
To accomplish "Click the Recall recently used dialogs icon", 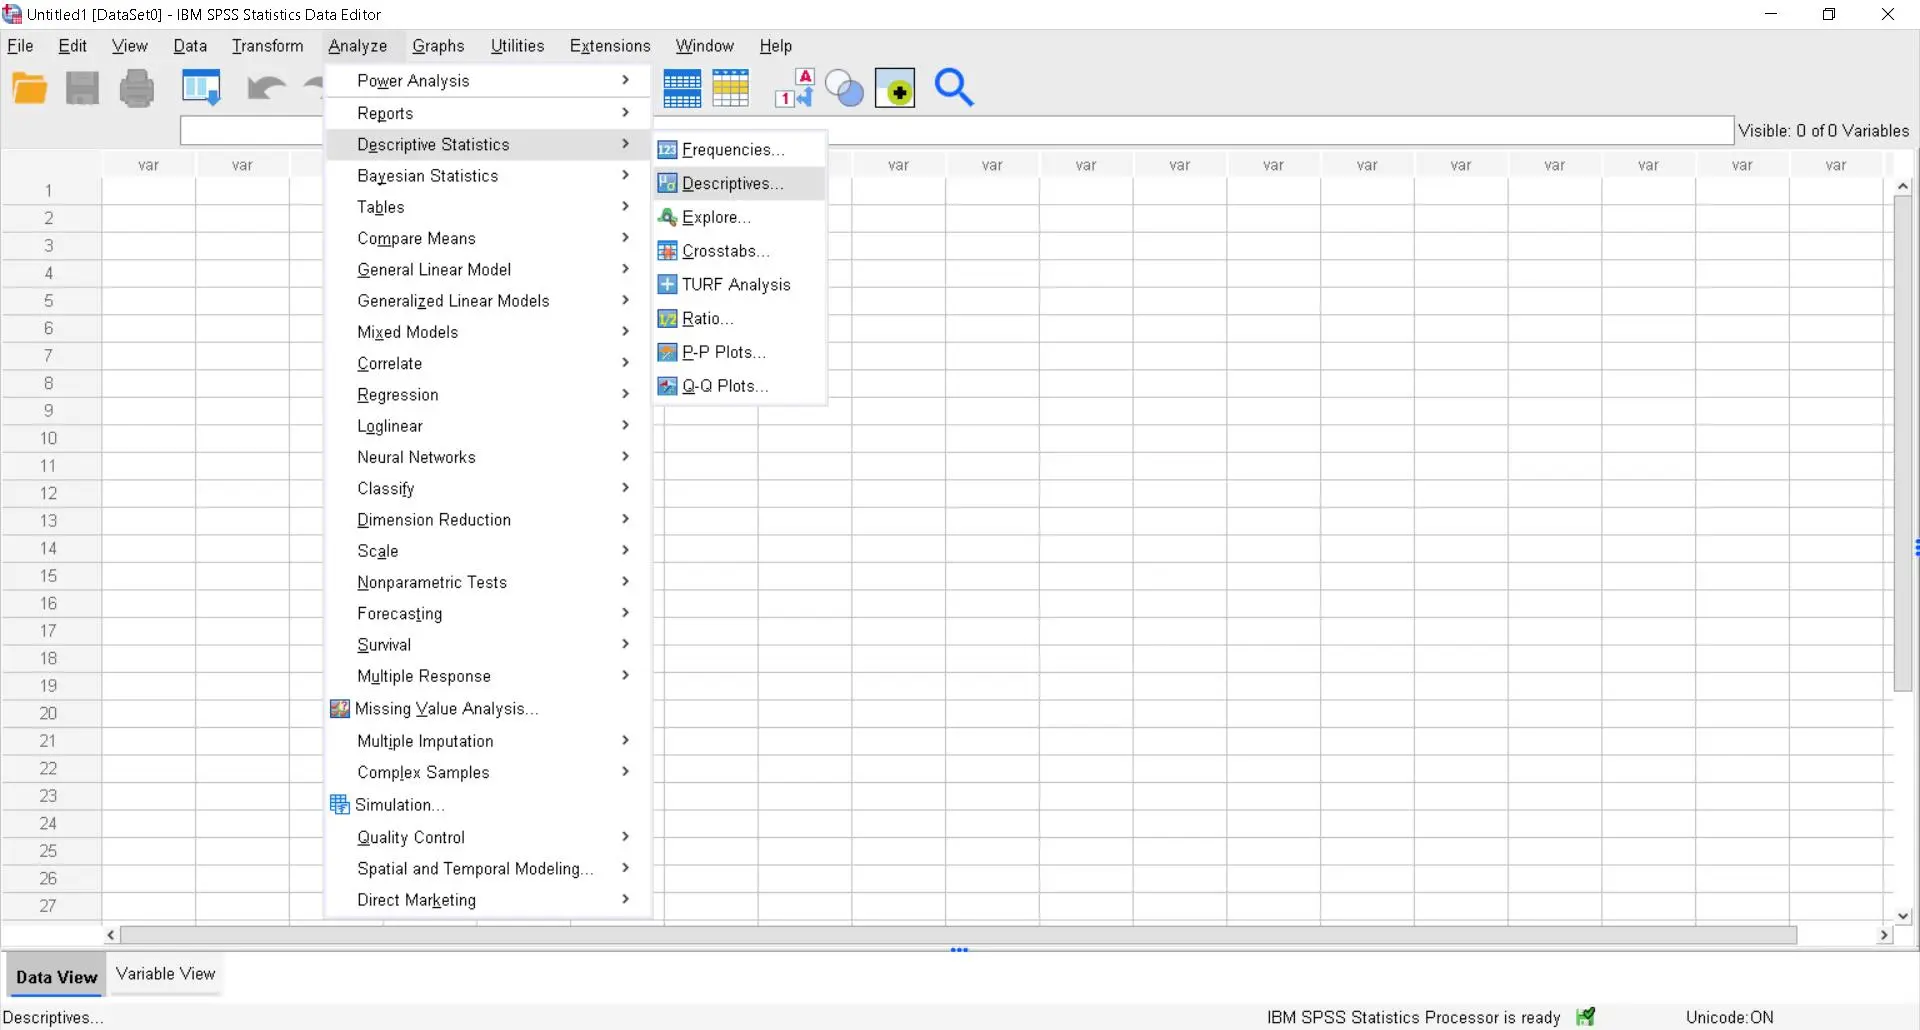I will pyautogui.click(x=201, y=89).
